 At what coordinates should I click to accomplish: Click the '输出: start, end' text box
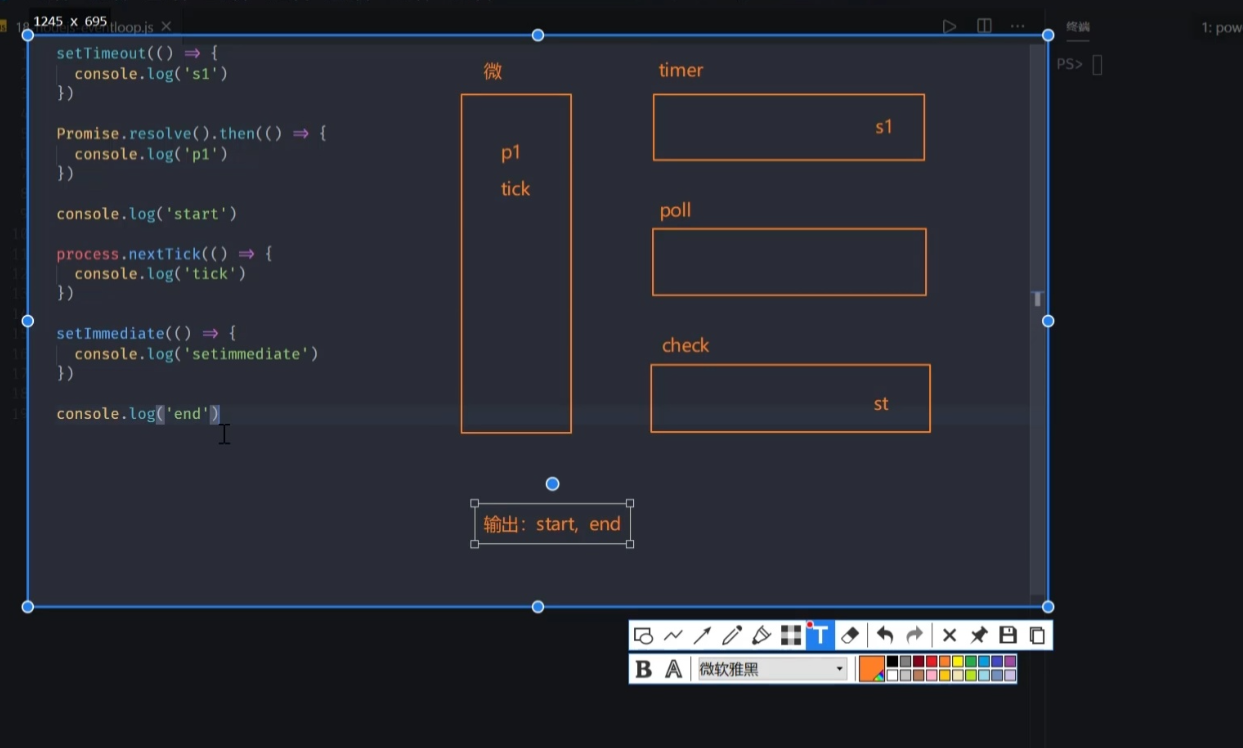pos(552,525)
